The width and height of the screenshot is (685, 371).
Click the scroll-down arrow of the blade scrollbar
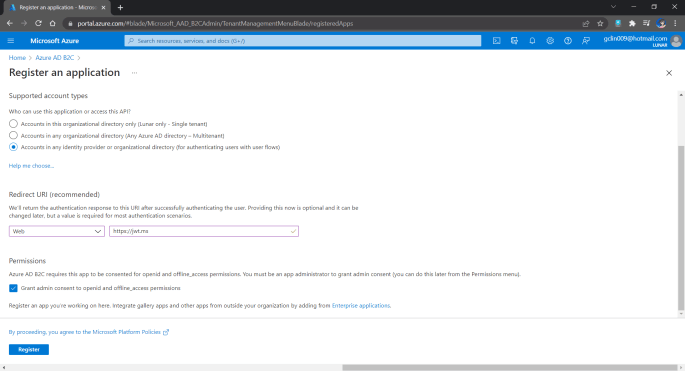click(x=681, y=314)
